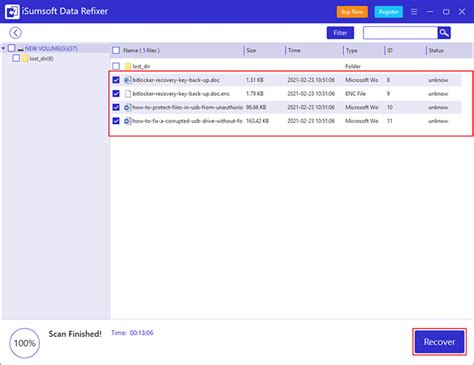Toggle the Name select-all header checkbox

pos(116,50)
